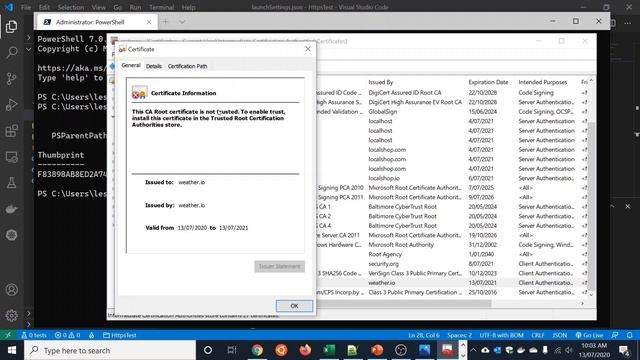The height and width of the screenshot is (360, 640).
Task: Open the Action Center notification icon
Action: click(624, 350)
